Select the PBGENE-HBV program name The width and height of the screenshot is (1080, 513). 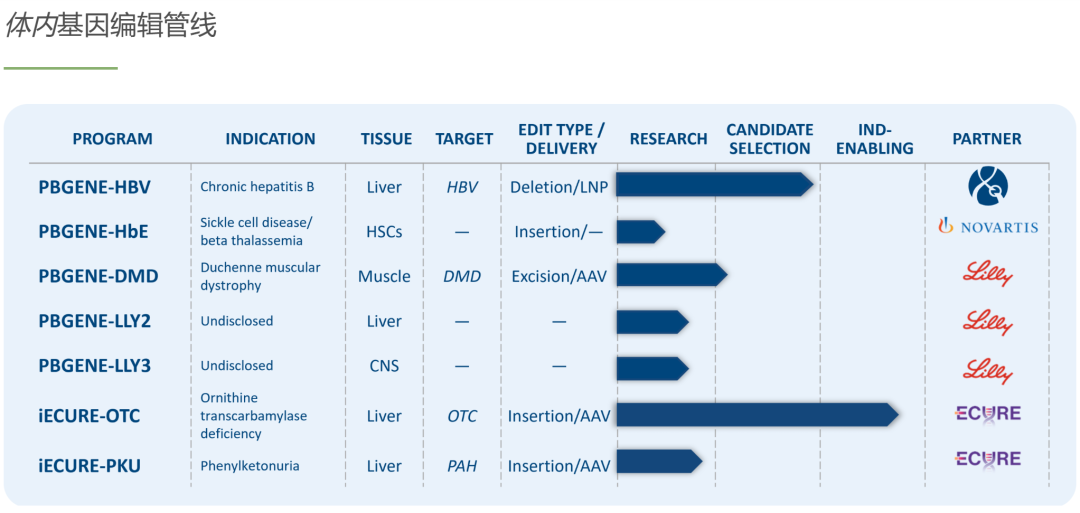[x=93, y=187]
